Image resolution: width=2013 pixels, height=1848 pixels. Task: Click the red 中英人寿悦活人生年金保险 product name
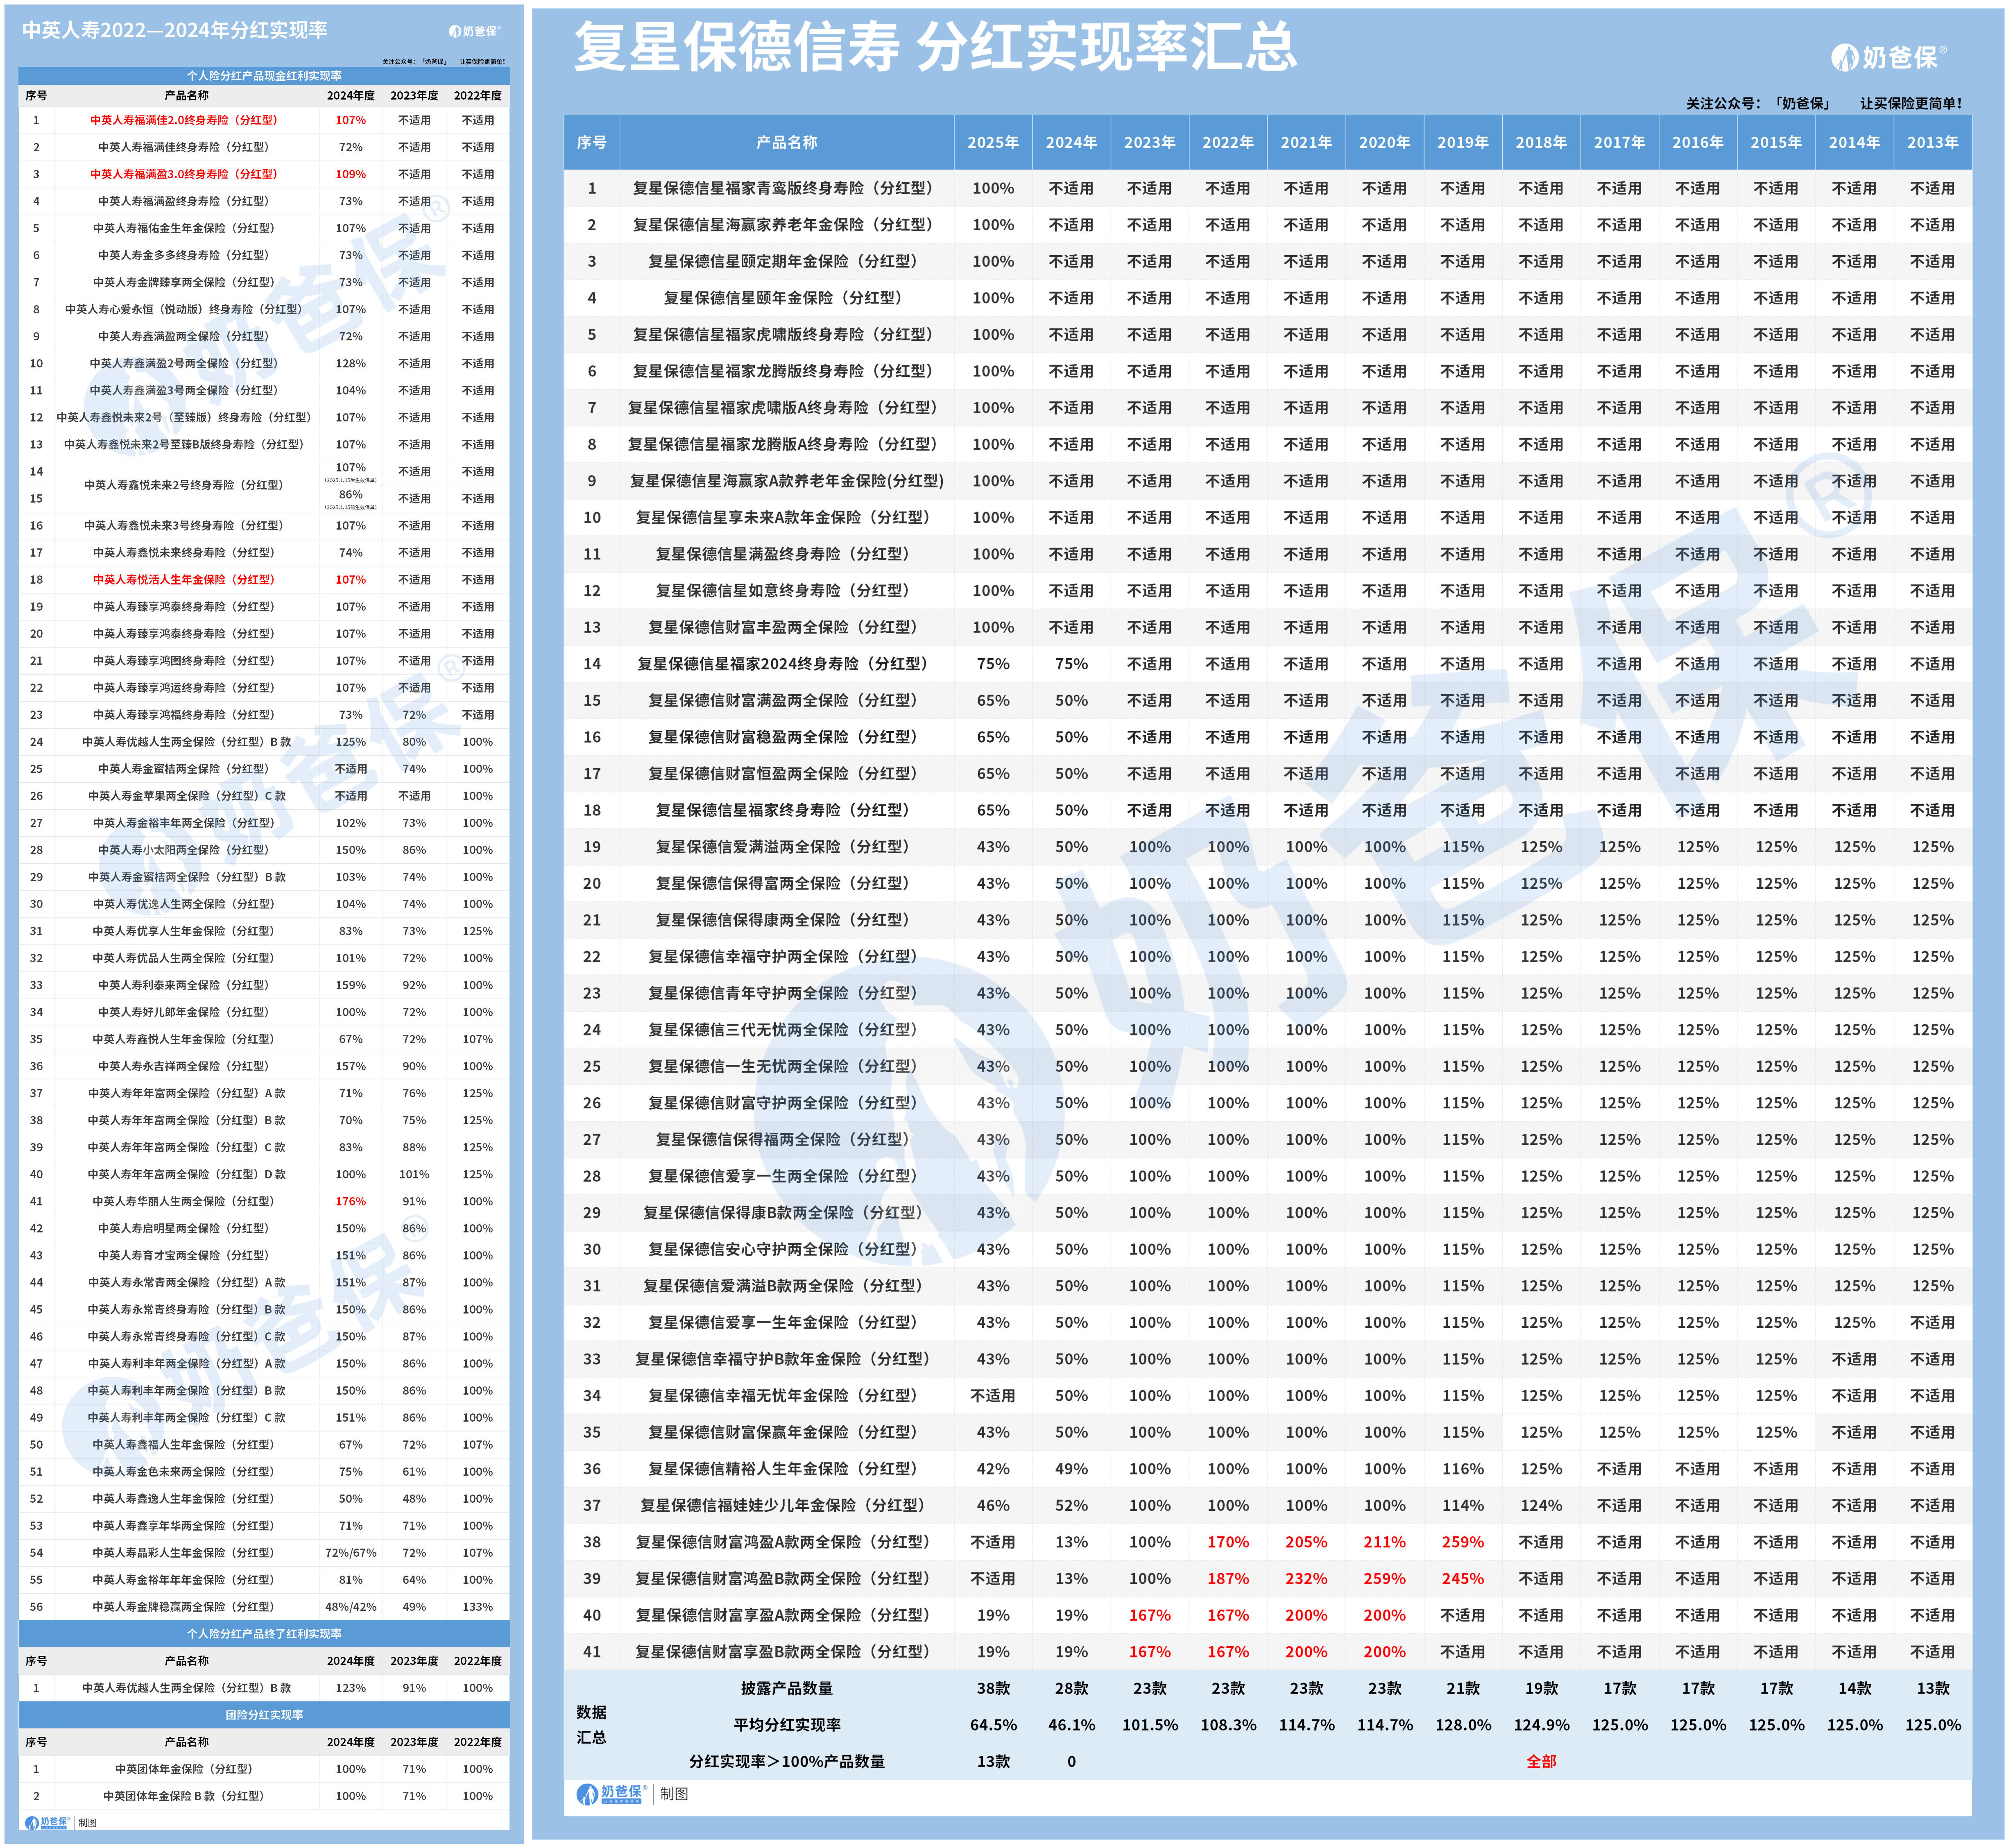tap(184, 579)
